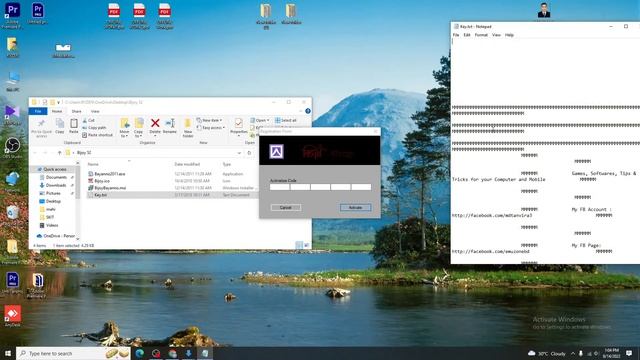Click the last Activation Code field
The image size is (640, 360).
click(361, 187)
